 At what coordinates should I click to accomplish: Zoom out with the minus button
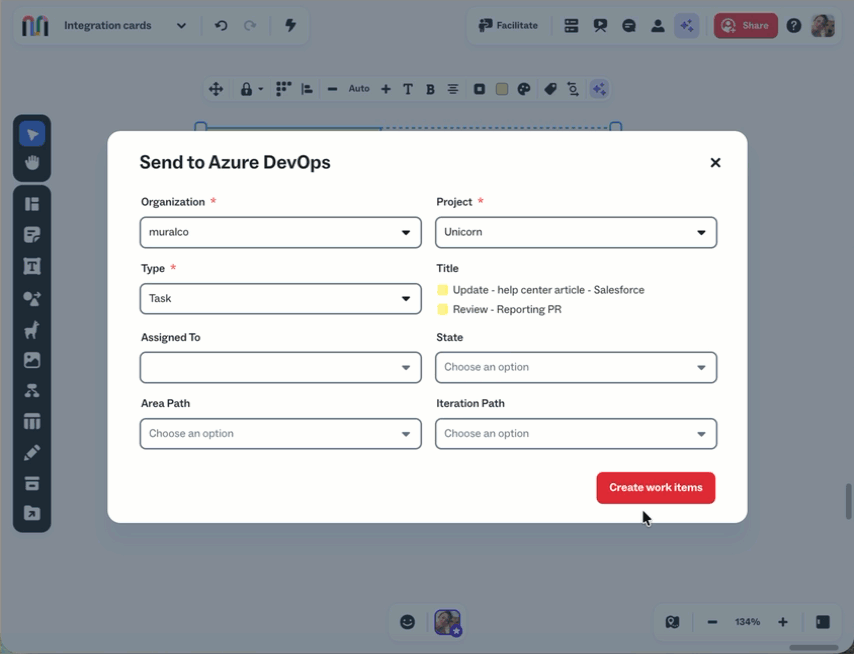click(712, 622)
